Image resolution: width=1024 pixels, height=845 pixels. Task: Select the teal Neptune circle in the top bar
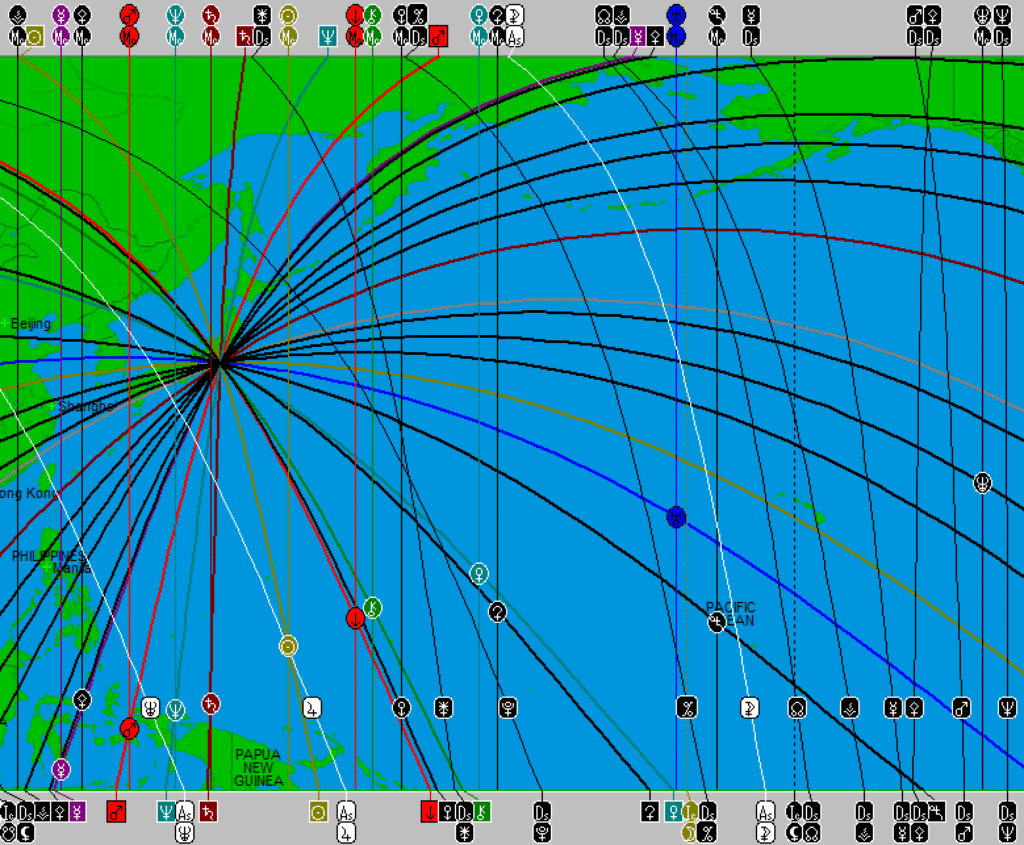(x=176, y=15)
